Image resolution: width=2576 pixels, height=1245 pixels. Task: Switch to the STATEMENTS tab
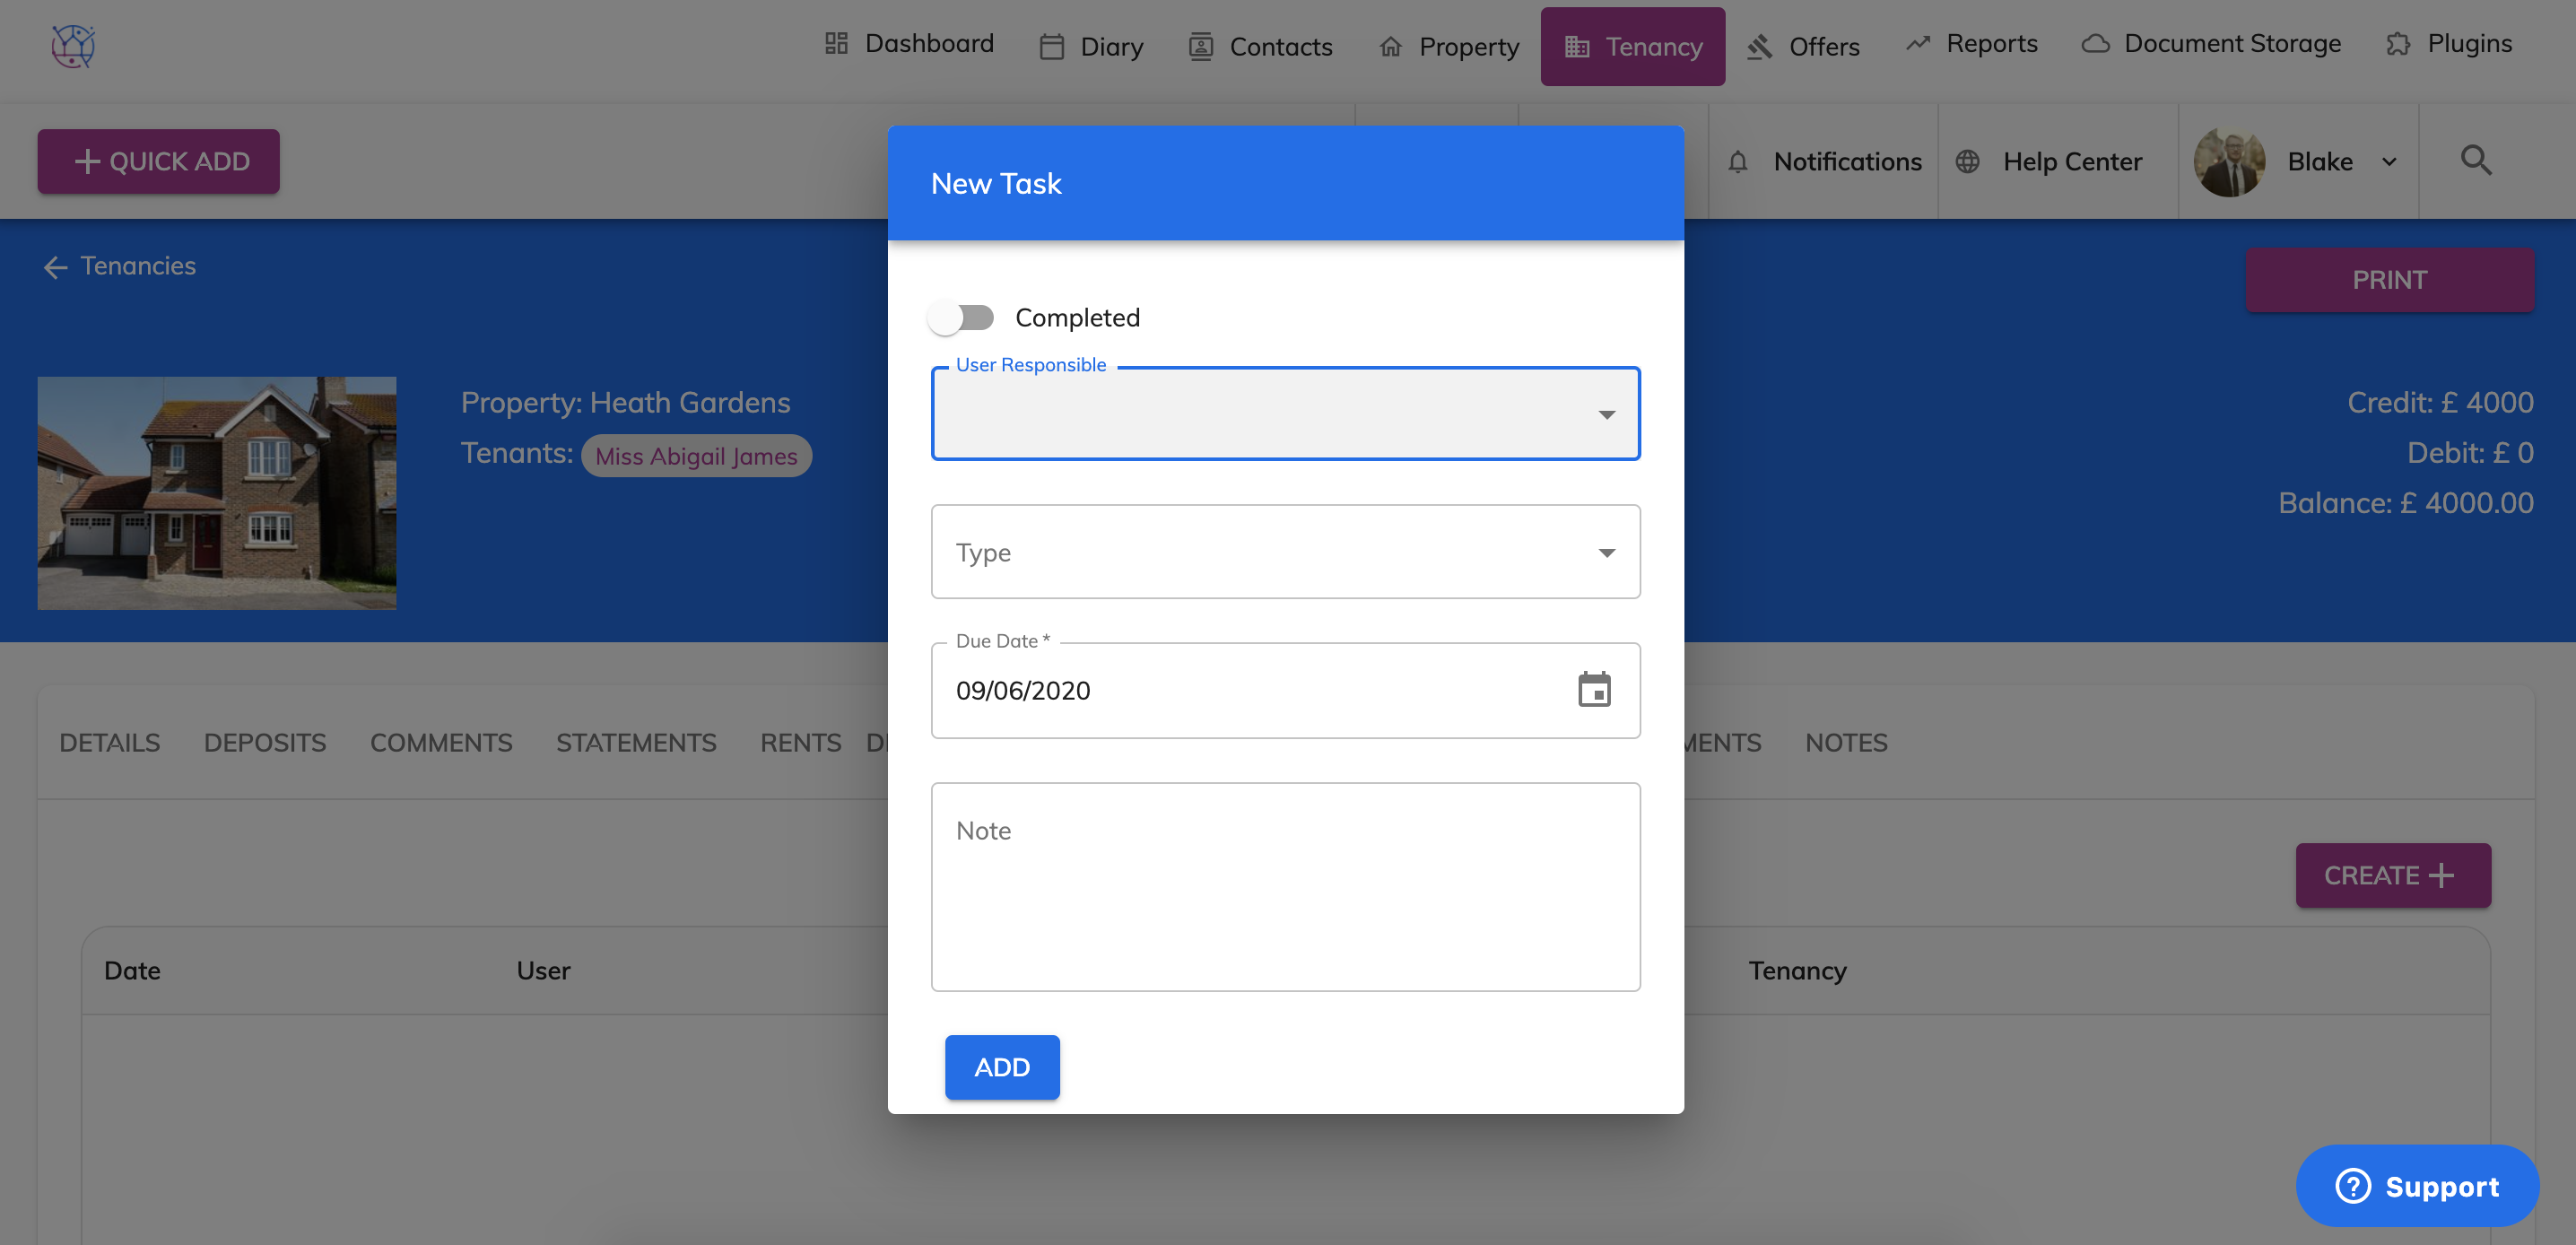pyautogui.click(x=636, y=743)
